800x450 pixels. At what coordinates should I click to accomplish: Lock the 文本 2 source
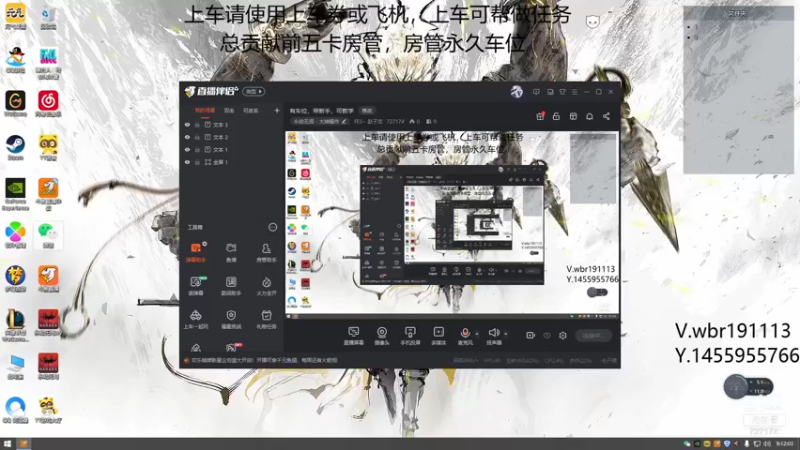(197, 137)
